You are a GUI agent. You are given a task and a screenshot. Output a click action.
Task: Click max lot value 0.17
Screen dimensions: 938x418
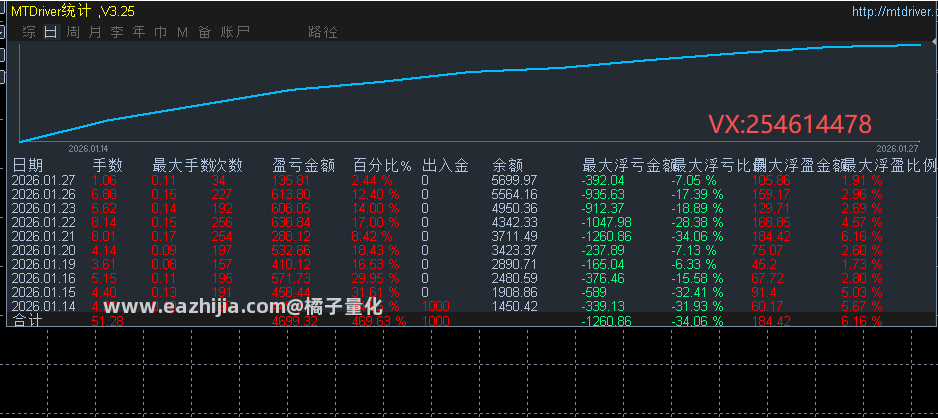[x=163, y=237]
